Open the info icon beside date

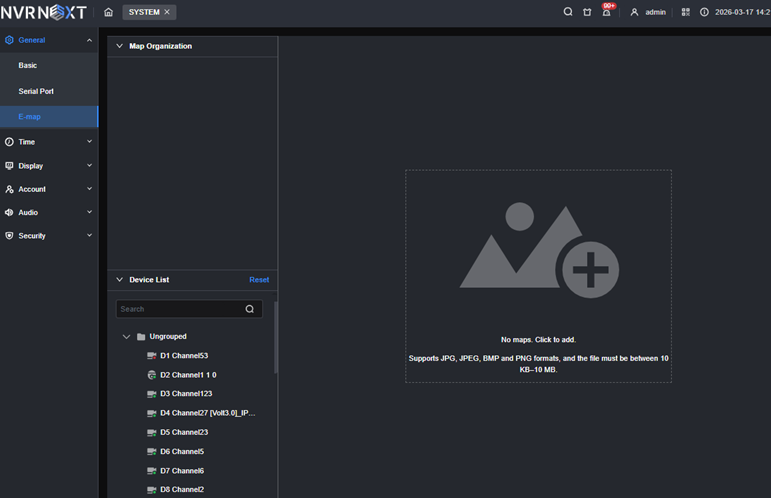[704, 12]
